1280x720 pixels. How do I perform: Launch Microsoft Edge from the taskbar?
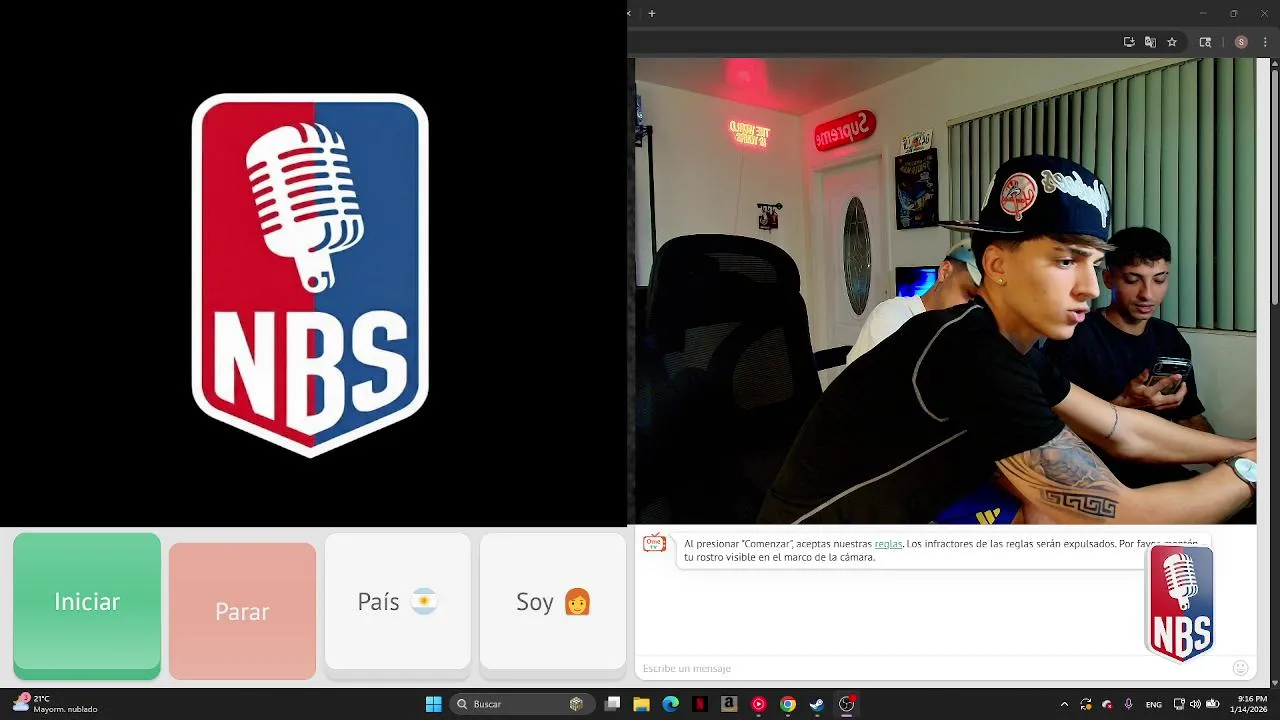pos(670,704)
